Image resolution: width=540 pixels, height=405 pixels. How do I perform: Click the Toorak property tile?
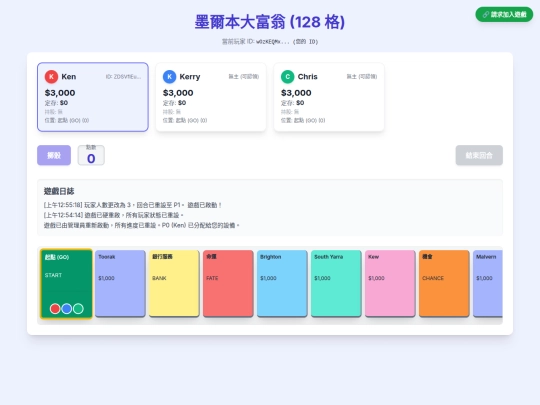[x=120, y=283]
